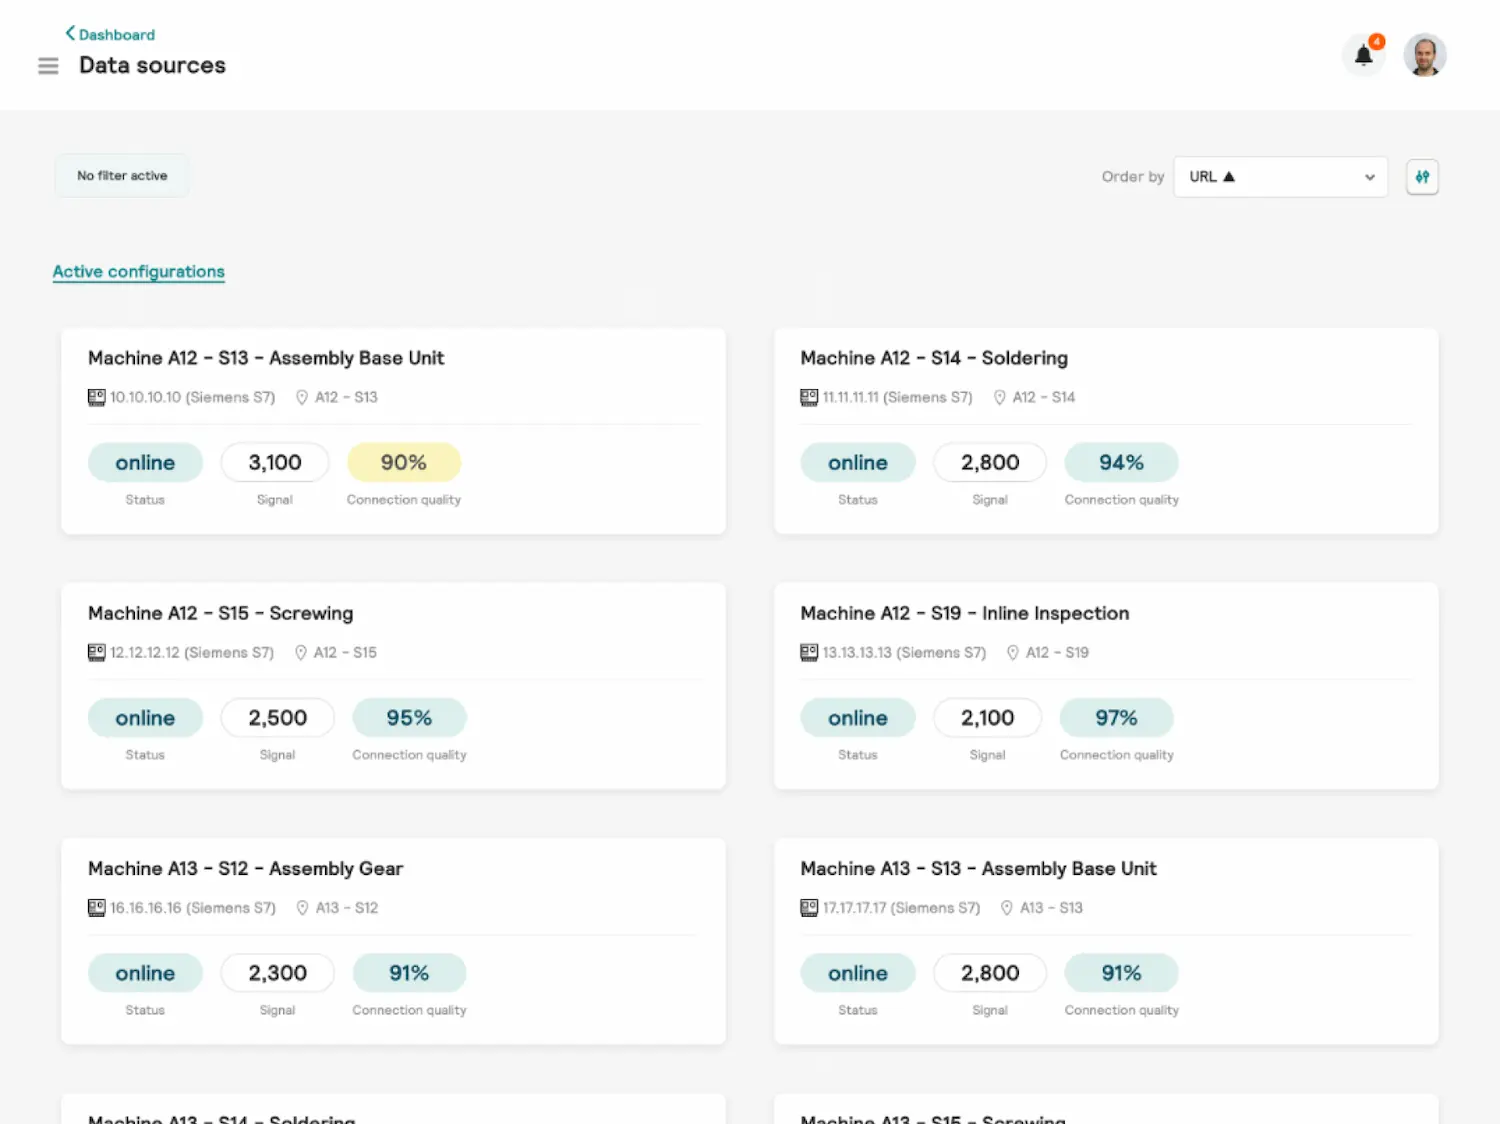Screen dimensions: 1500x1124
Task: Open the filter settings icon button
Action: point(1422,177)
